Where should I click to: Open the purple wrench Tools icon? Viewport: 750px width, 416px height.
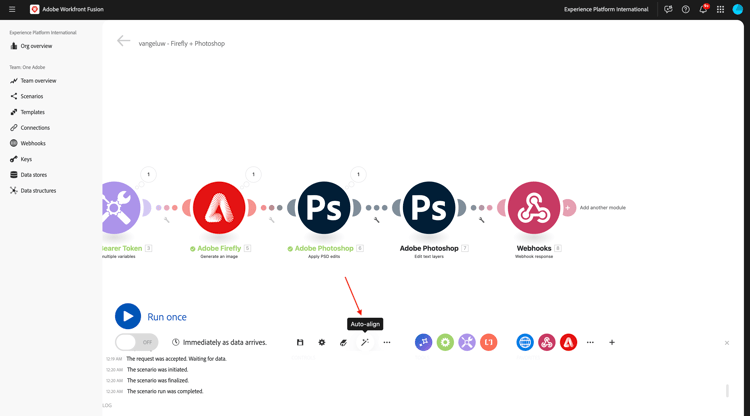click(467, 342)
